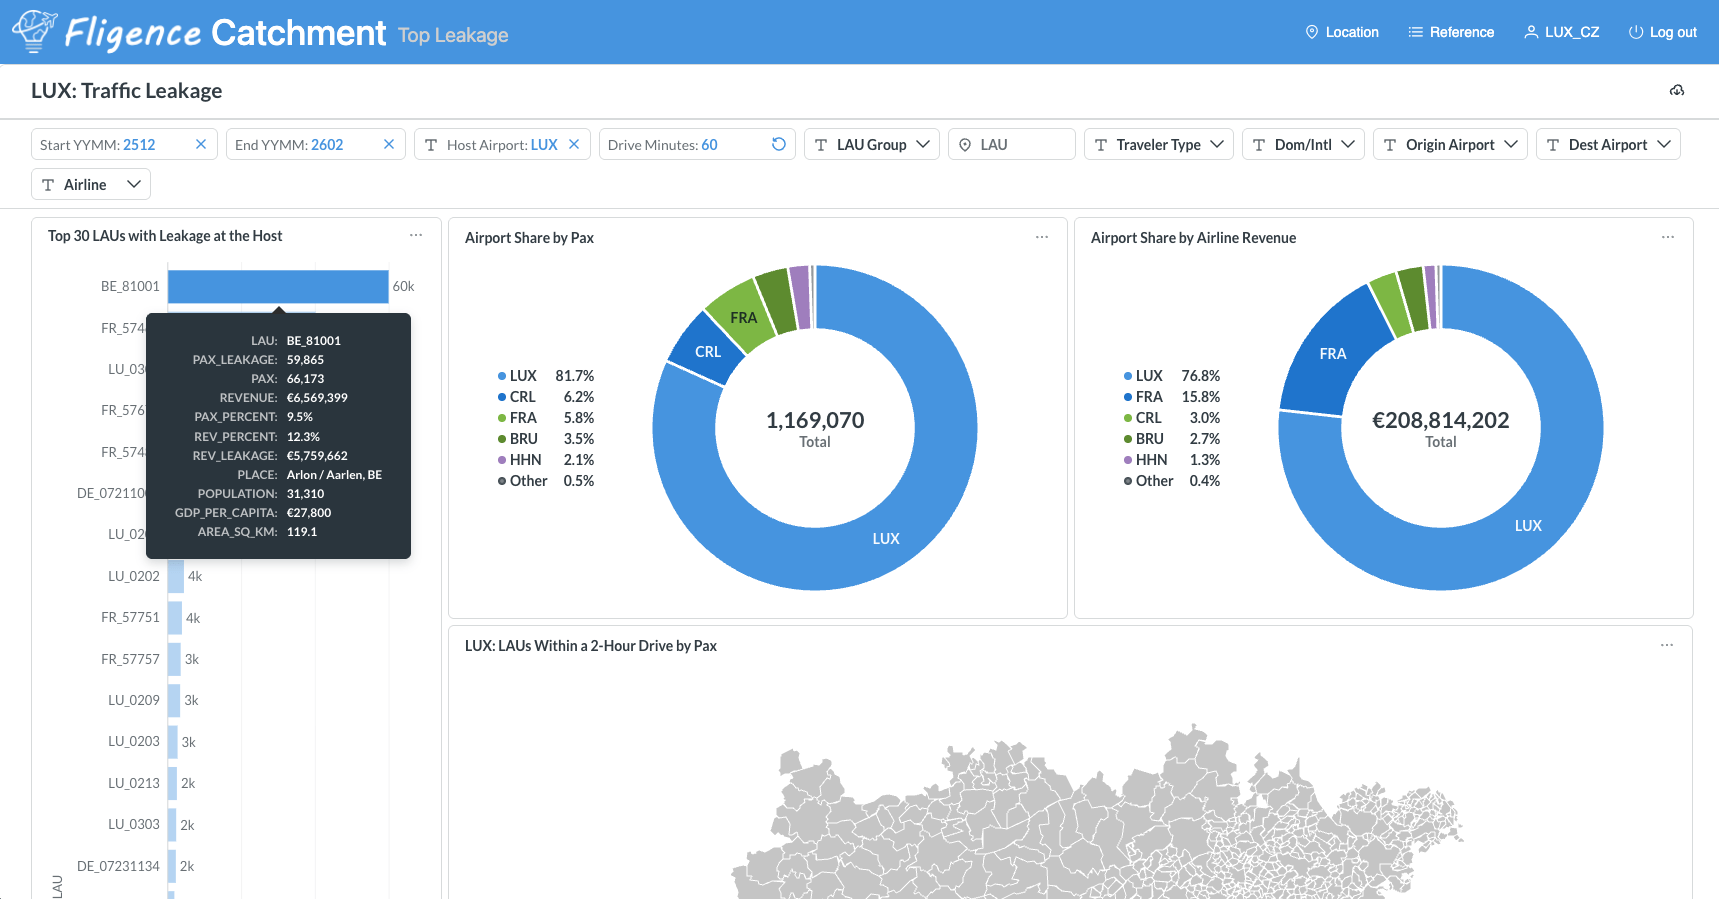1719x899 pixels.
Task: Open options menu for Top 30 LAUs panel
Action: pyautogui.click(x=416, y=236)
